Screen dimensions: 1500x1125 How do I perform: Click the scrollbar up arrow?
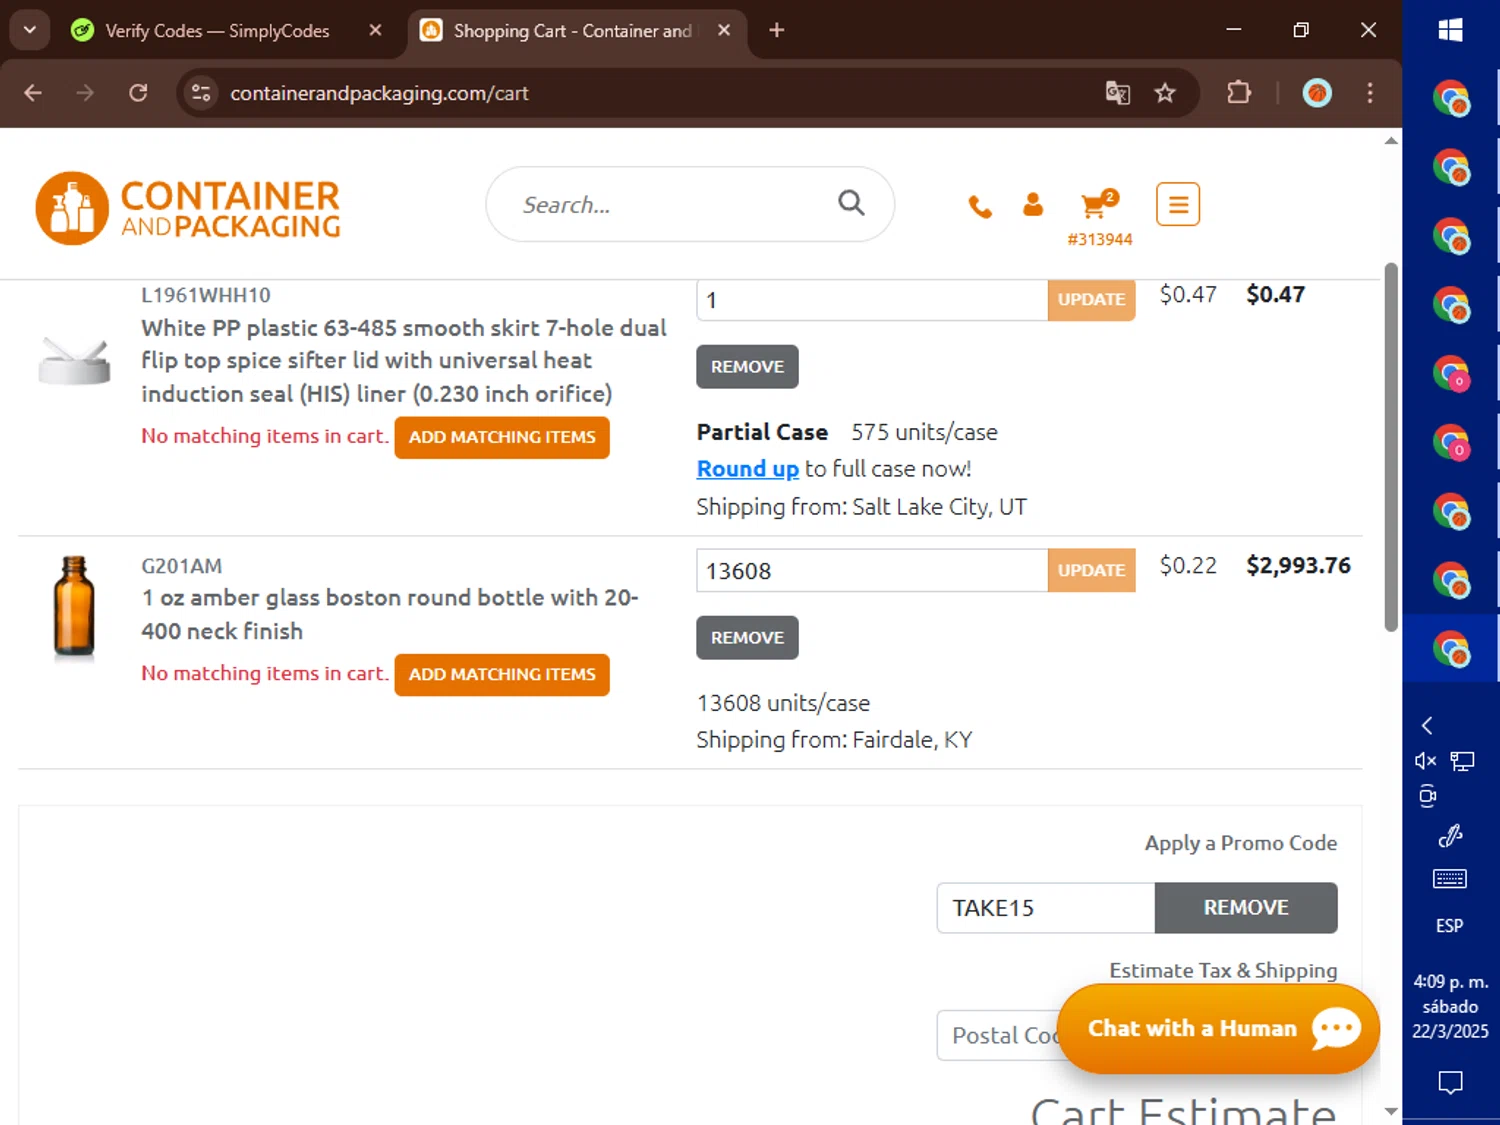pyautogui.click(x=1391, y=141)
